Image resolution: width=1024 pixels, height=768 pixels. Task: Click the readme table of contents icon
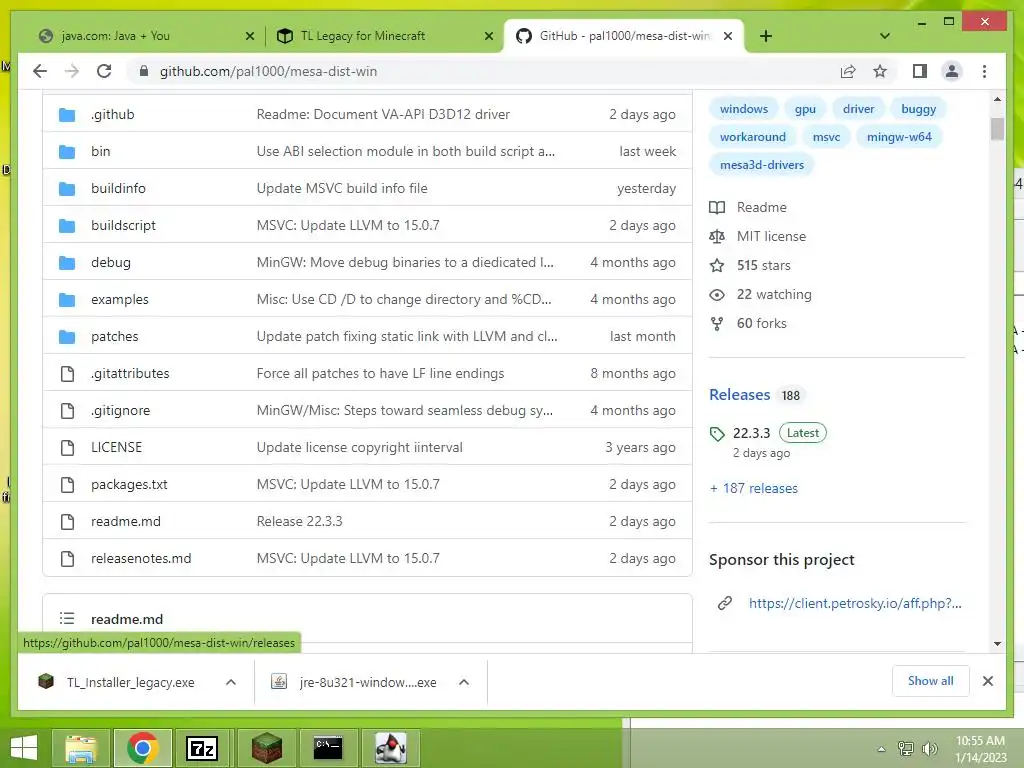pos(67,618)
